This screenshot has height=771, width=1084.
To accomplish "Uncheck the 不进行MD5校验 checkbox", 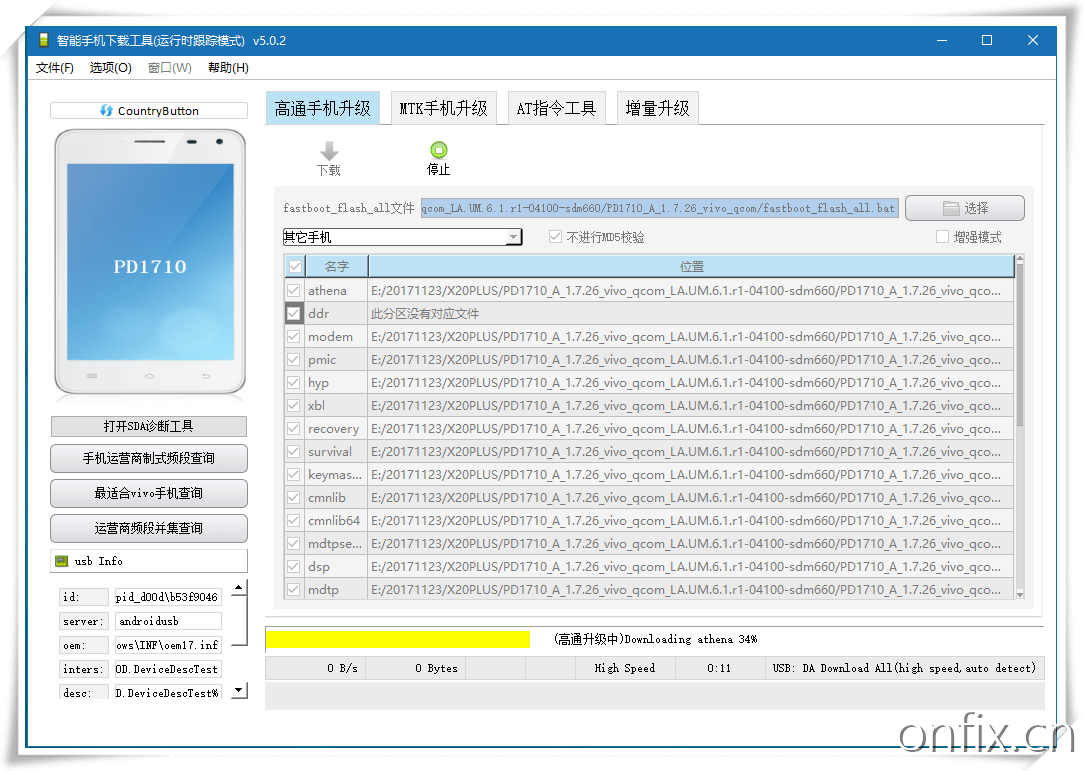I will (554, 236).
